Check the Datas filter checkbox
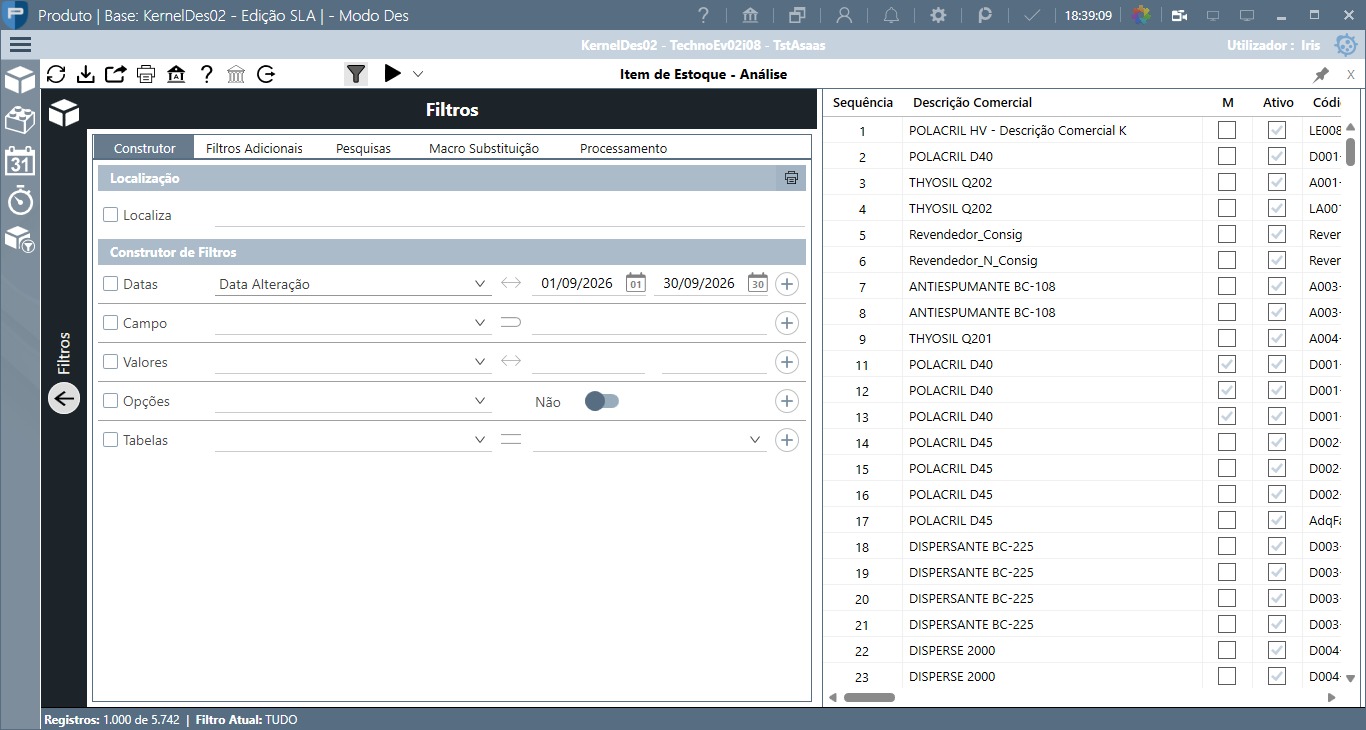 111,284
